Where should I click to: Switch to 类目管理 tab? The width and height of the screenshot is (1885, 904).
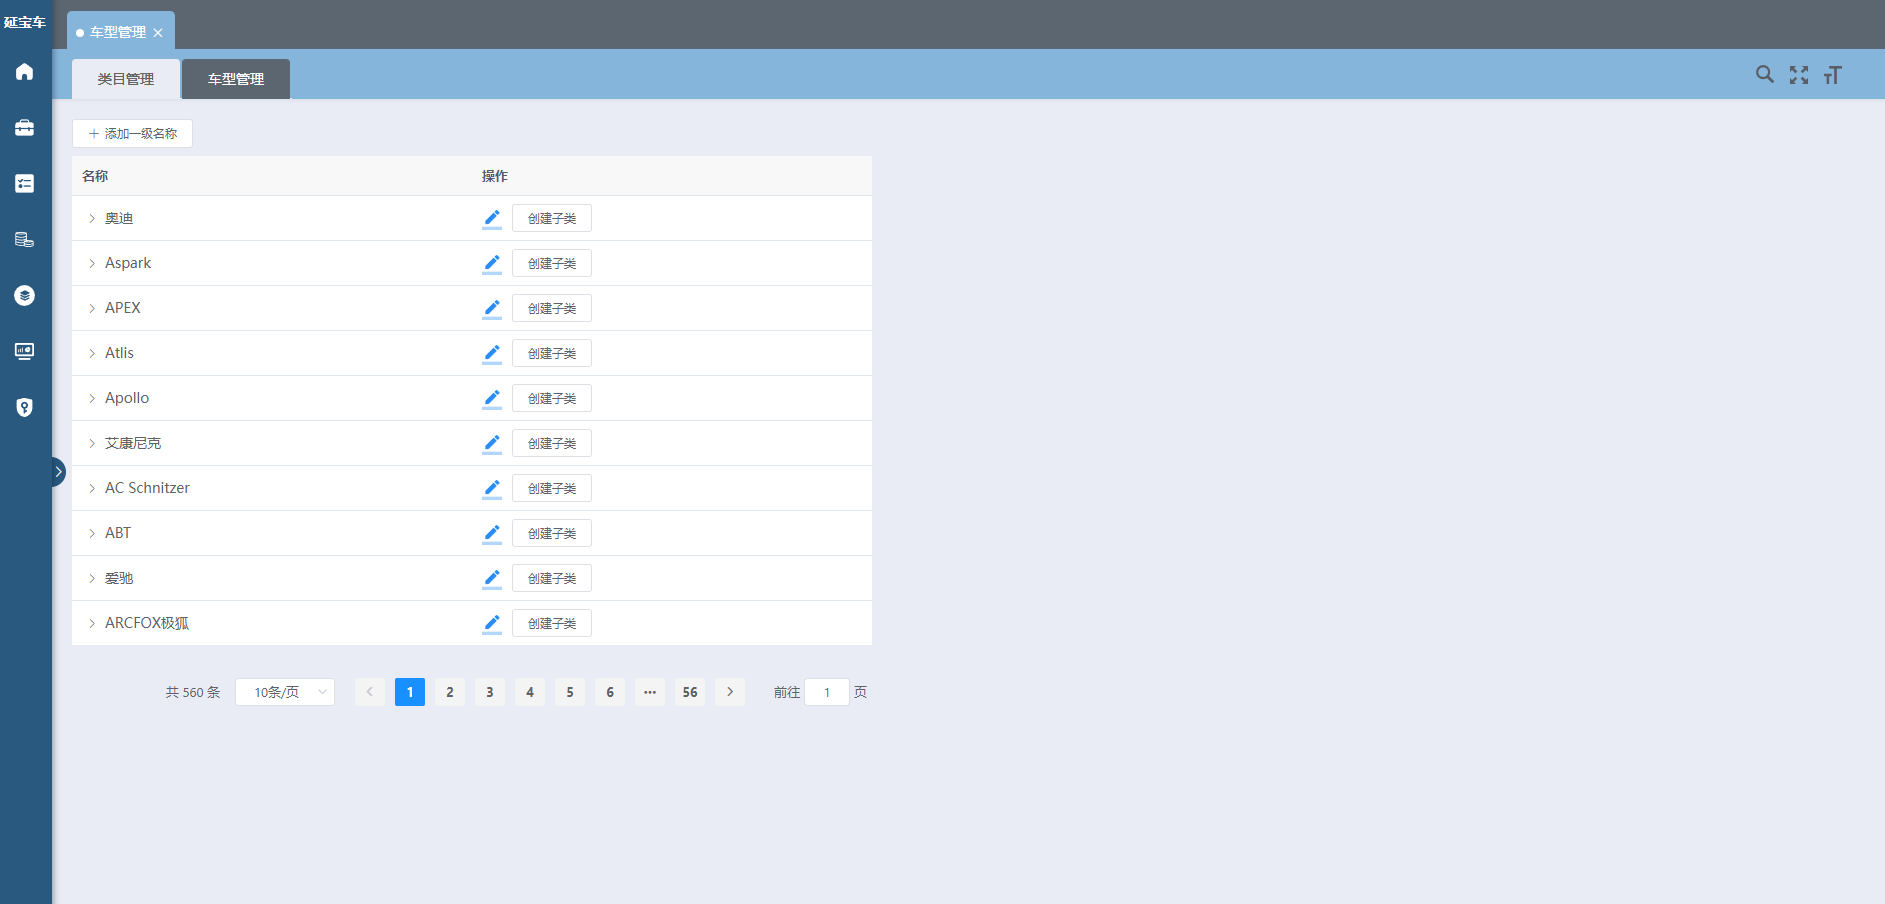(x=126, y=79)
